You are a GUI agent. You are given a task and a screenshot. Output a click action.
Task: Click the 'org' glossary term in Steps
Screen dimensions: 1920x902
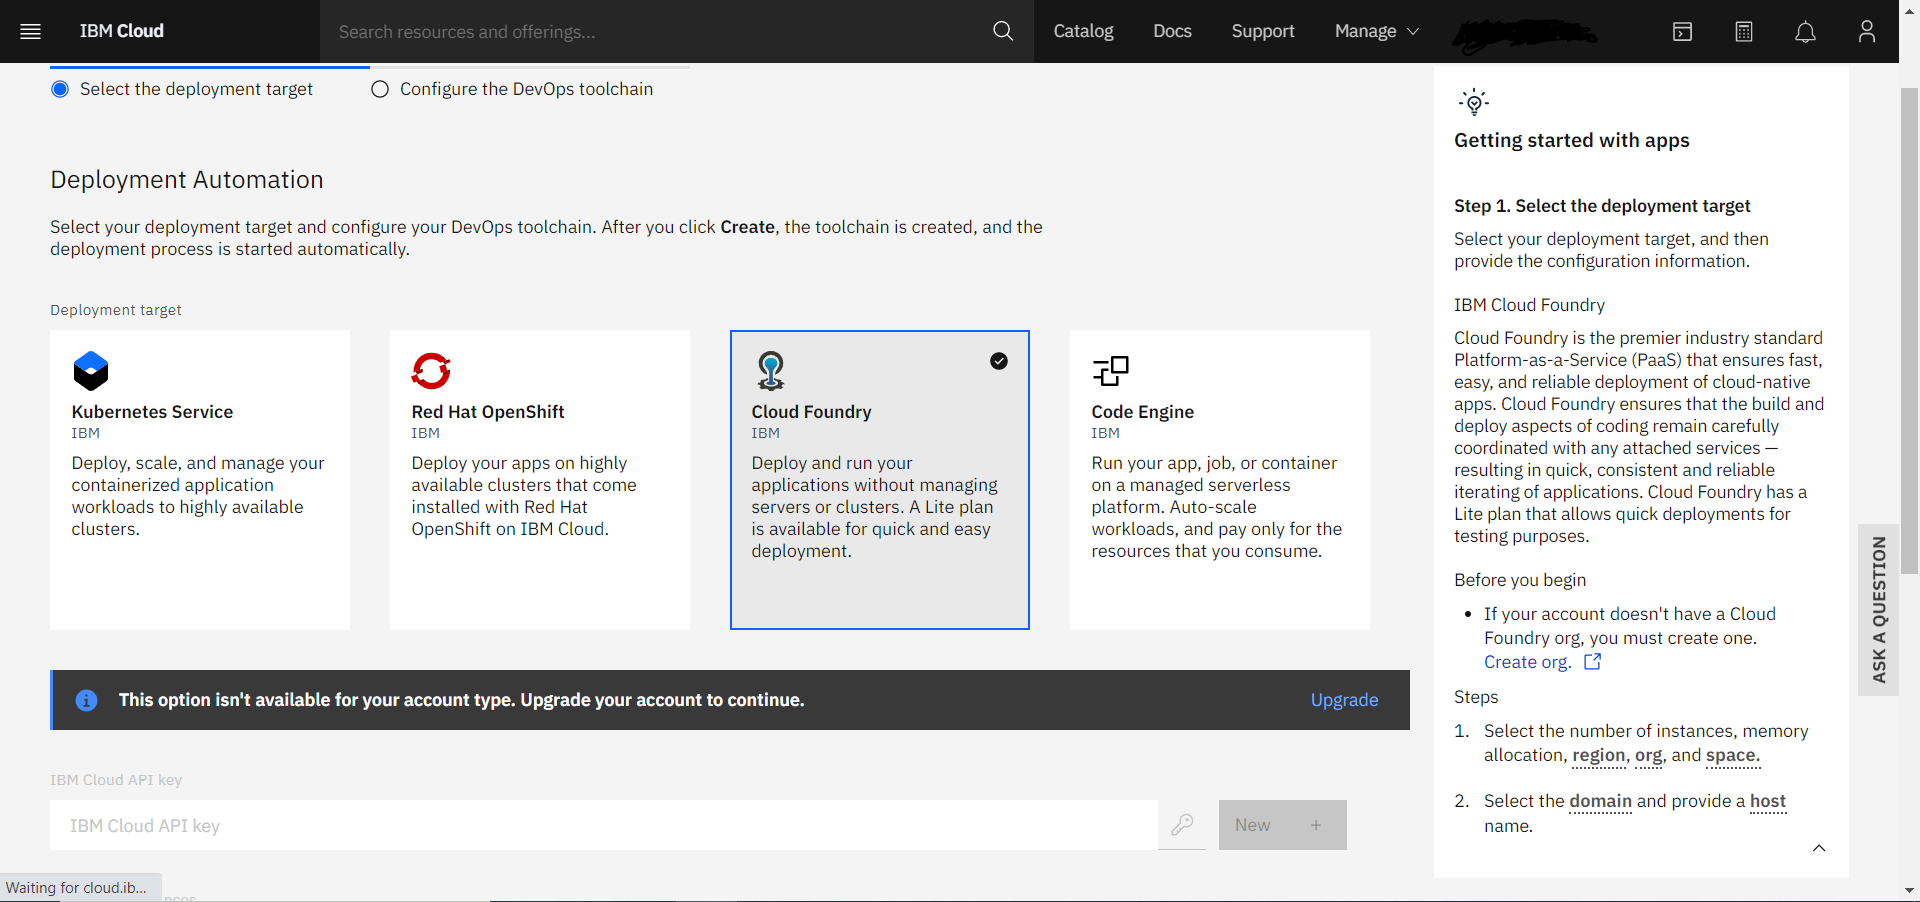[x=1648, y=756]
